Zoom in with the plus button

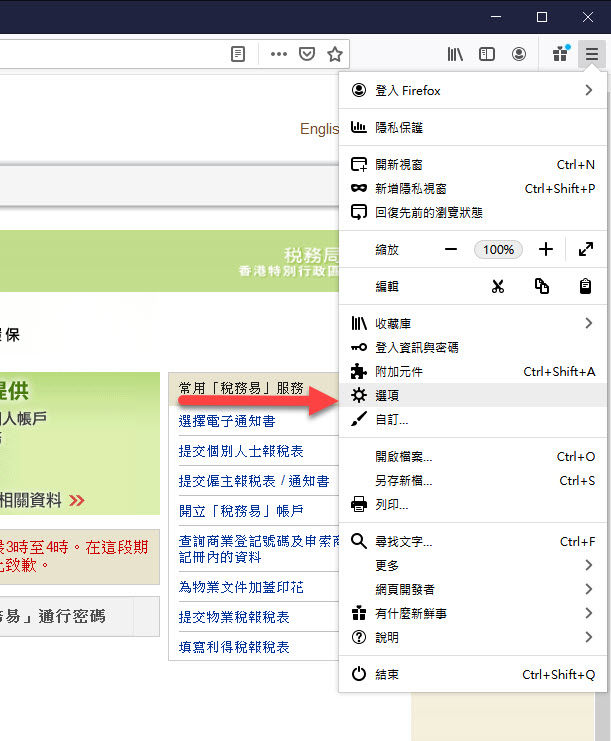pyautogui.click(x=546, y=250)
